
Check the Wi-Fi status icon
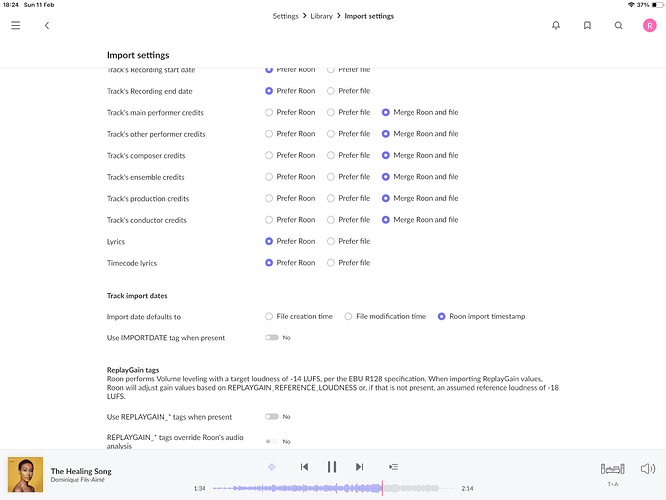pos(631,5)
